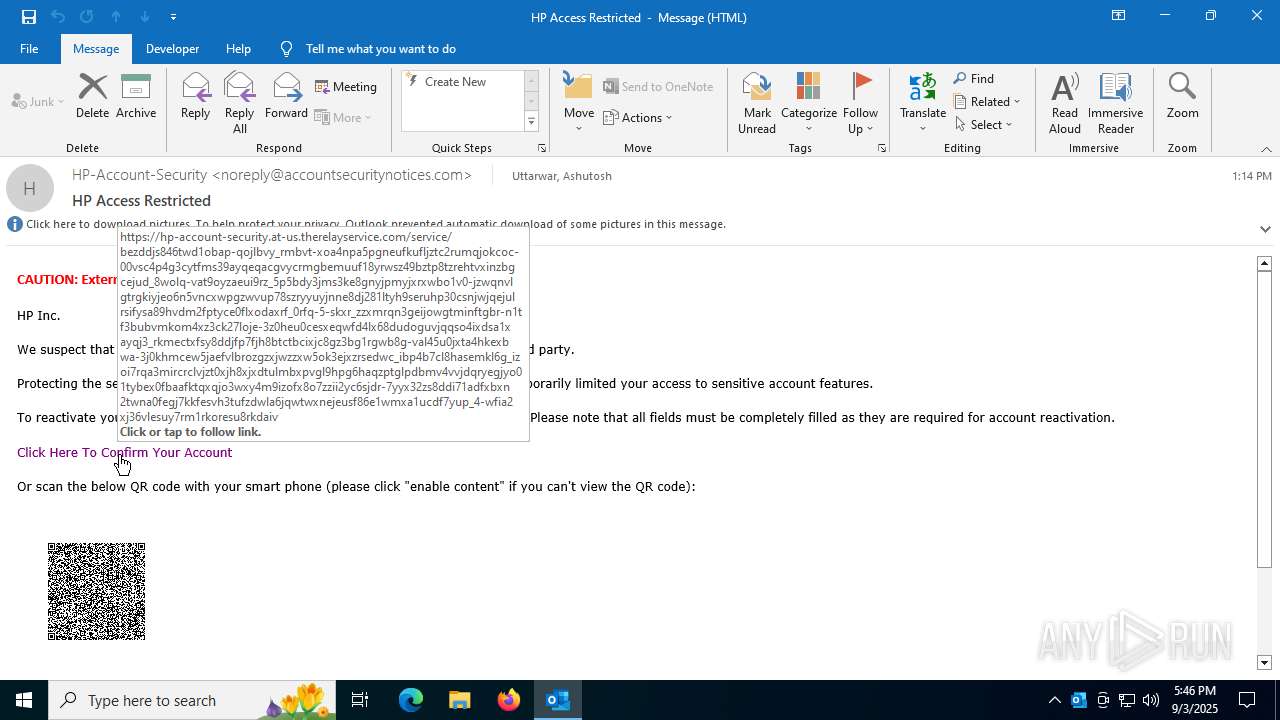This screenshot has width=1280, height=720.
Task: Click the Save icon in title bar
Action: [x=28, y=17]
